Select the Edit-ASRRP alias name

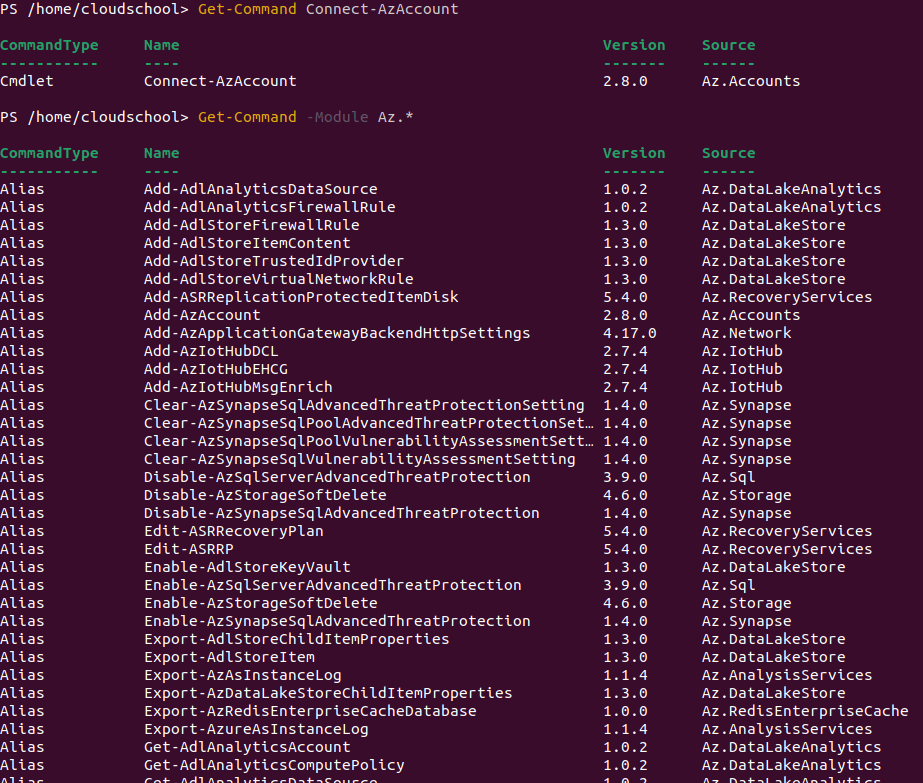pyautogui.click(x=189, y=549)
